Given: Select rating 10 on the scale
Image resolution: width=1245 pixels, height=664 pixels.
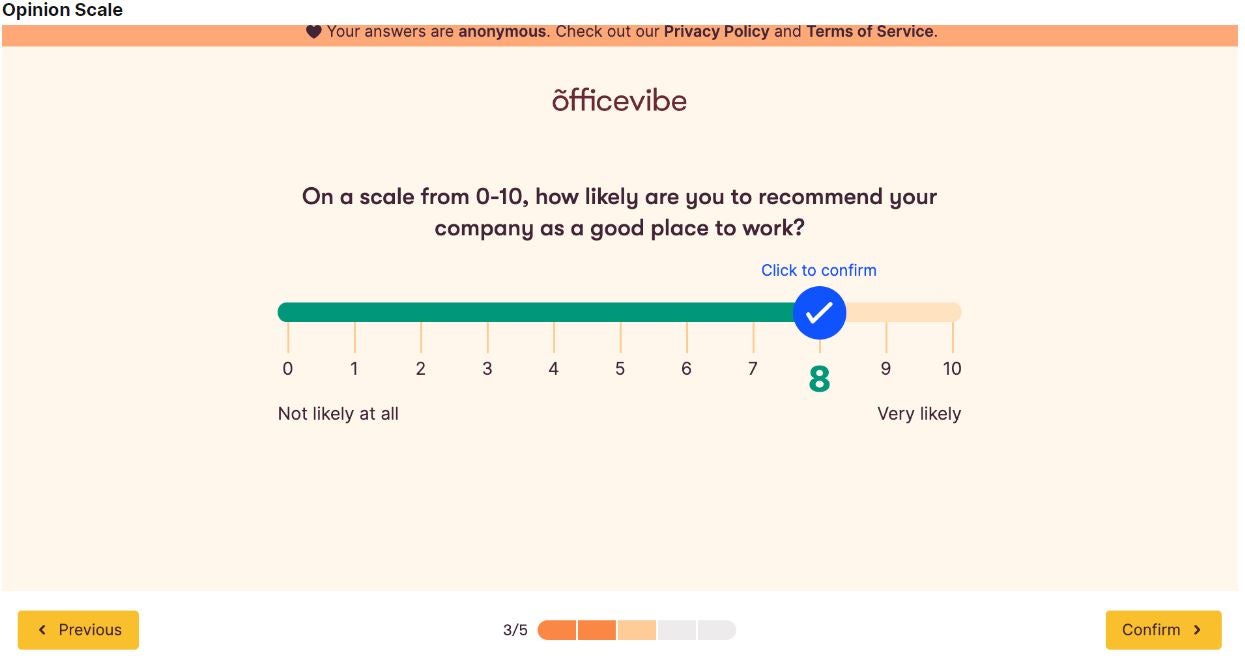Looking at the screenshot, I should pyautogui.click(x=952, y=369).
